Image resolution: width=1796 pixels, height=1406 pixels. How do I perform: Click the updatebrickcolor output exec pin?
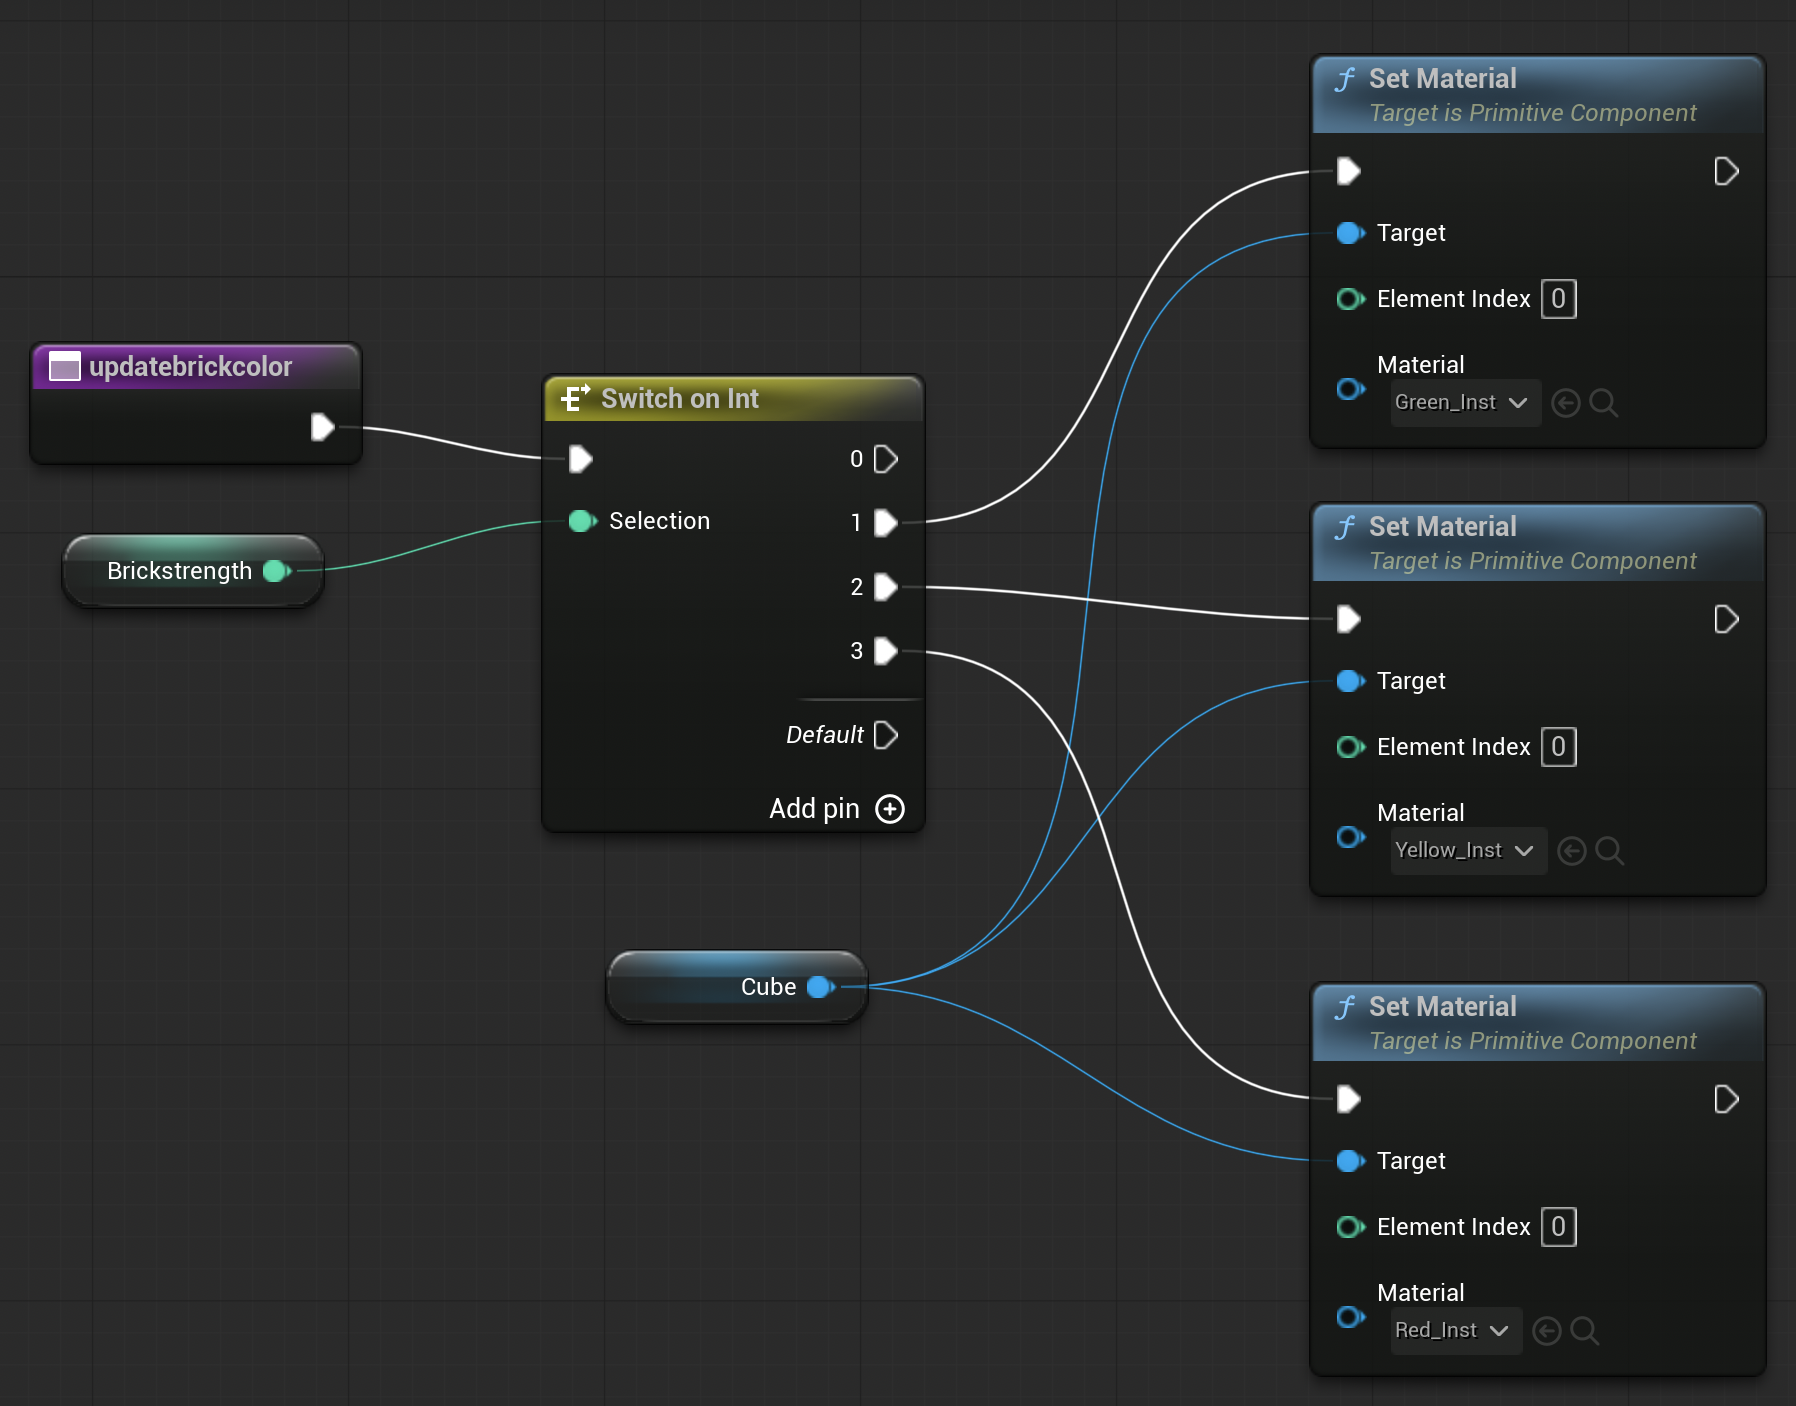tap(322, 427)
